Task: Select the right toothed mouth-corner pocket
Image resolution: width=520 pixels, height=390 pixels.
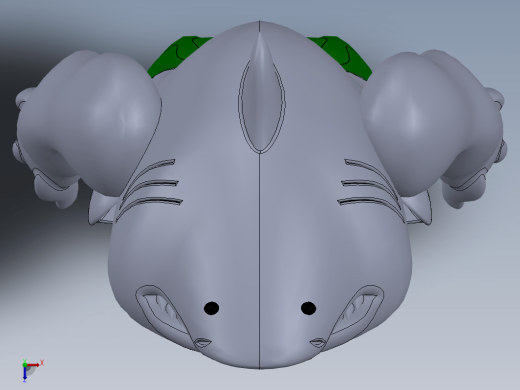Action: pyautogui.click(x=357, y=309)
